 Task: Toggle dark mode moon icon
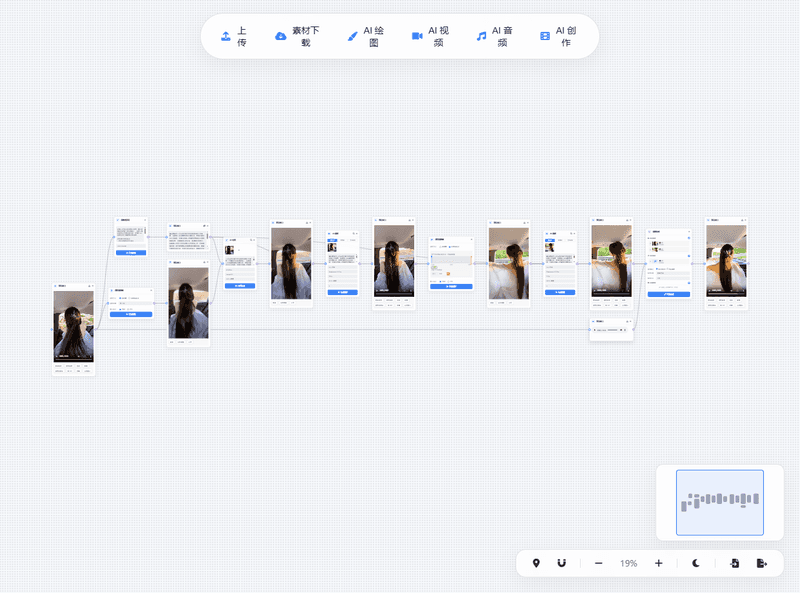point(696,563)
